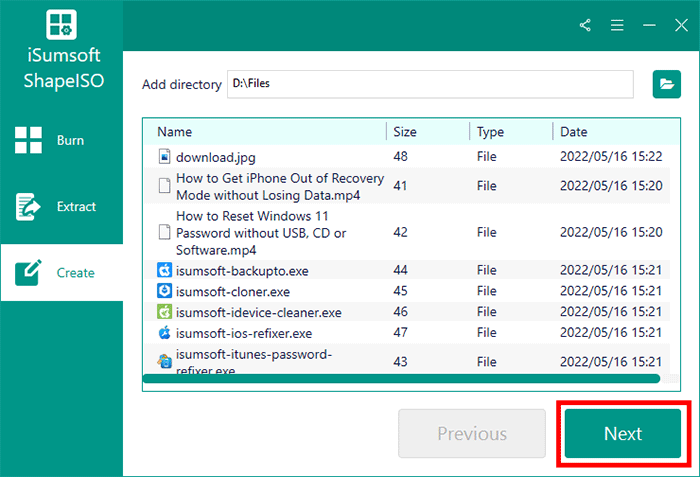Open the share icon in title bar
700x477 pixels.
[x=585, y=25]
